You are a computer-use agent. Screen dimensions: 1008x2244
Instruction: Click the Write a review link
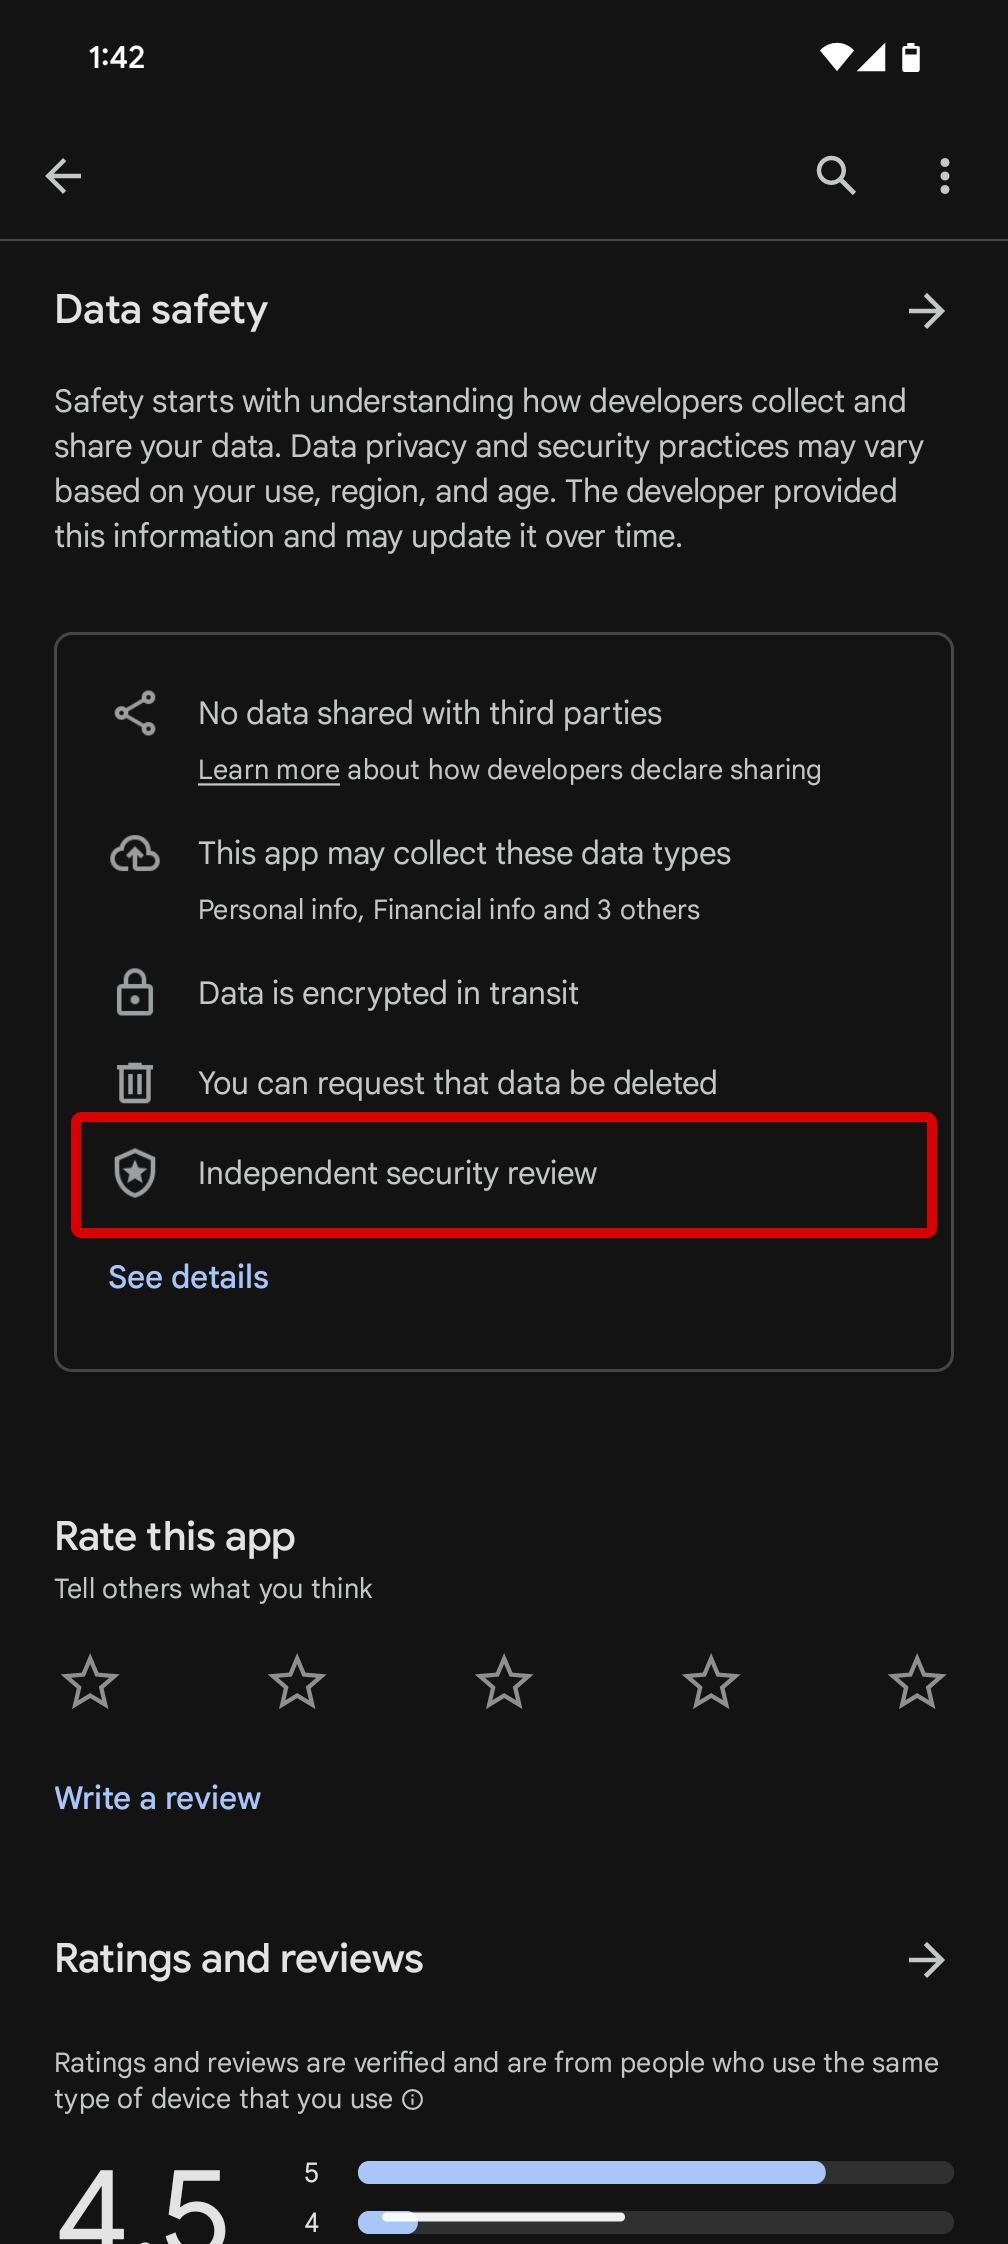coord(157,1798)
